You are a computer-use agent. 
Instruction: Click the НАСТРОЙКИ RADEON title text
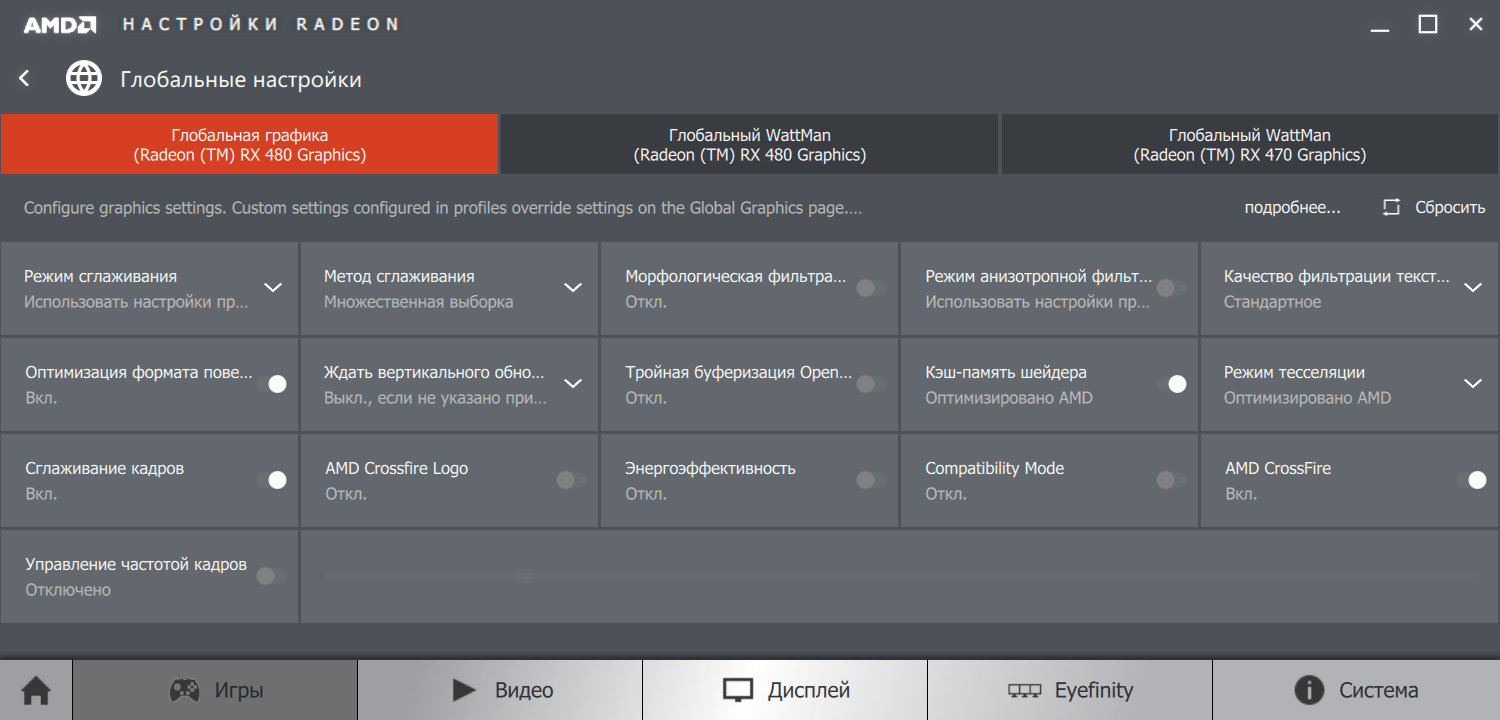(x=260, y=24)
